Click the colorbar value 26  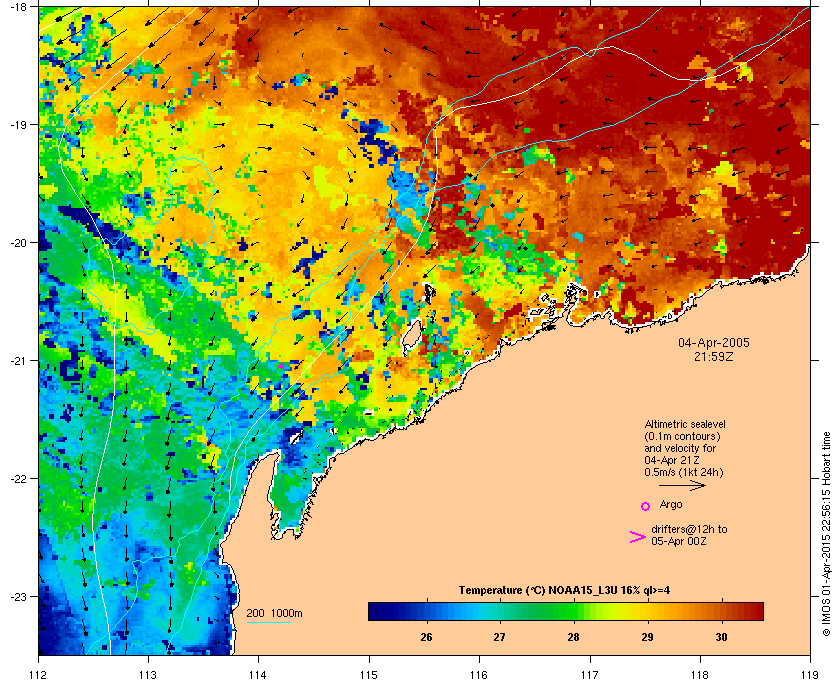[x=426, y=637]
